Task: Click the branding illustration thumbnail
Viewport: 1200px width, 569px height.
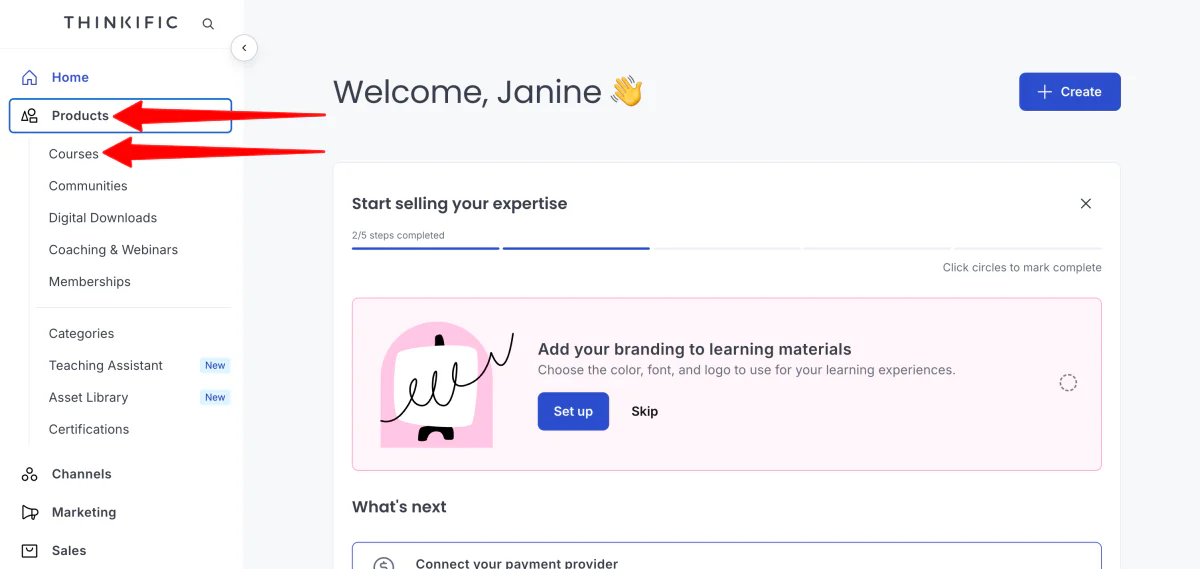Action: tap(447, 384)
